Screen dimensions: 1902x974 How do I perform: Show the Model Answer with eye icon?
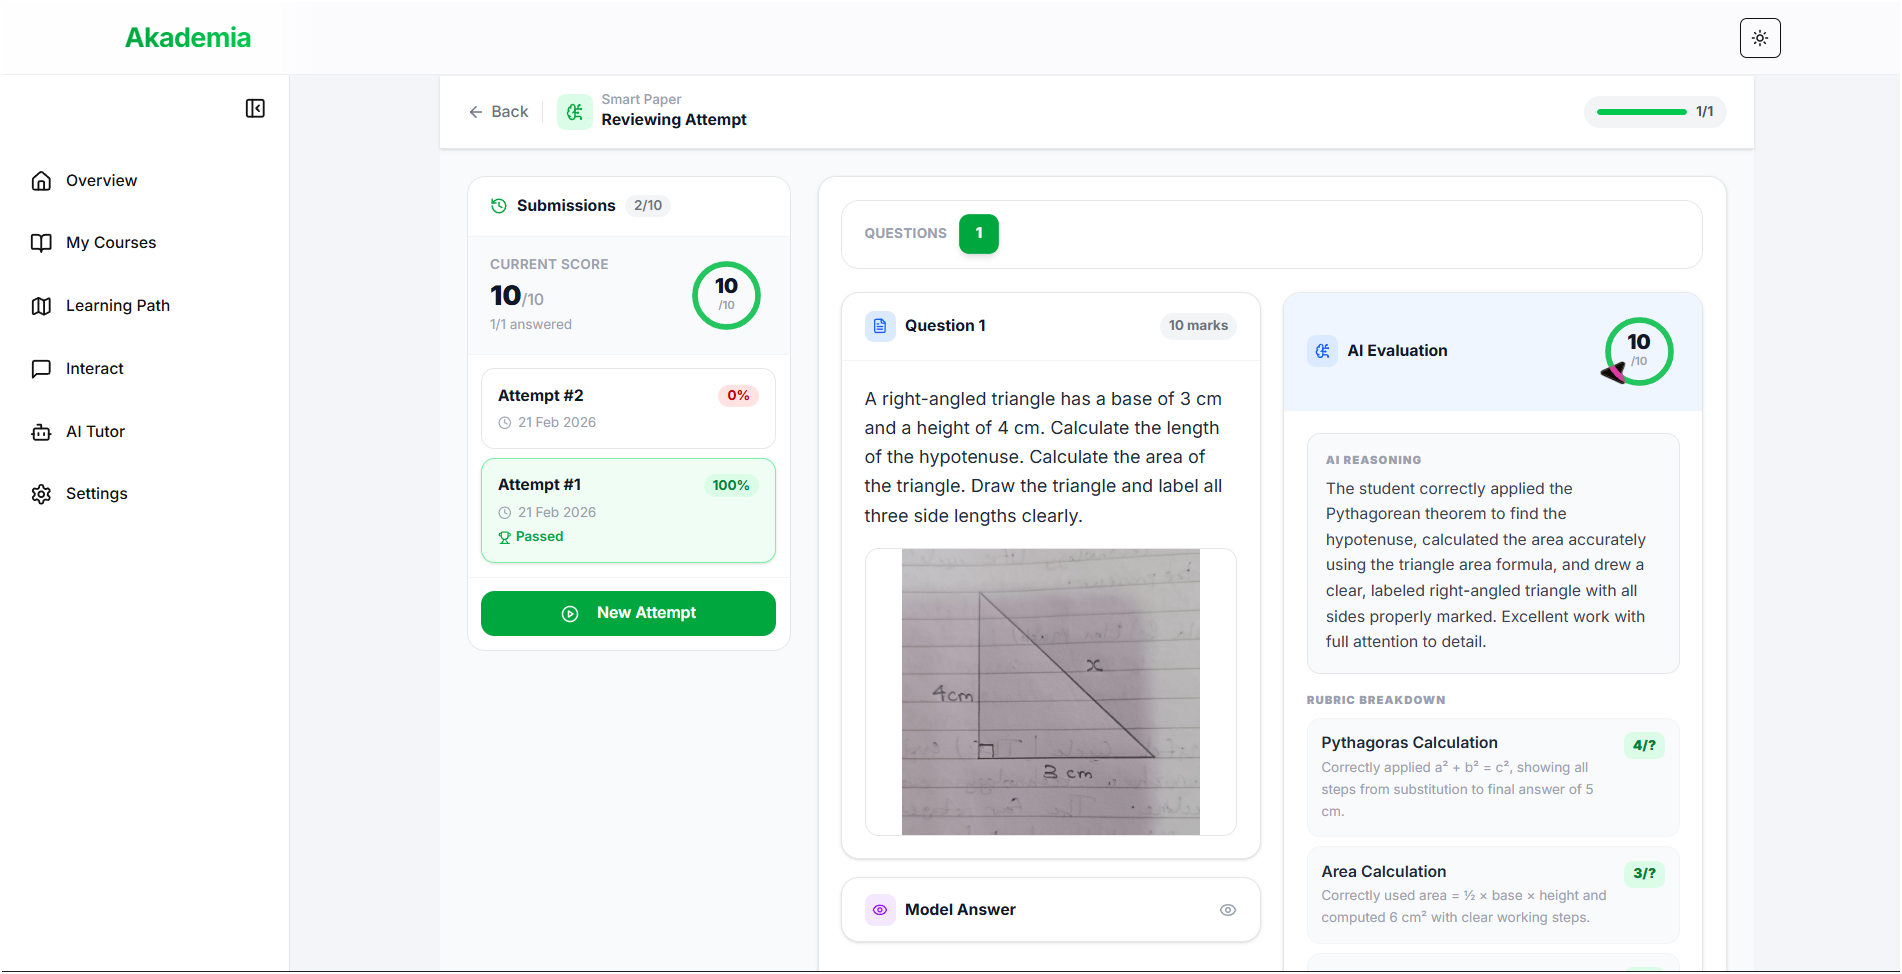tap(1228, 910)
